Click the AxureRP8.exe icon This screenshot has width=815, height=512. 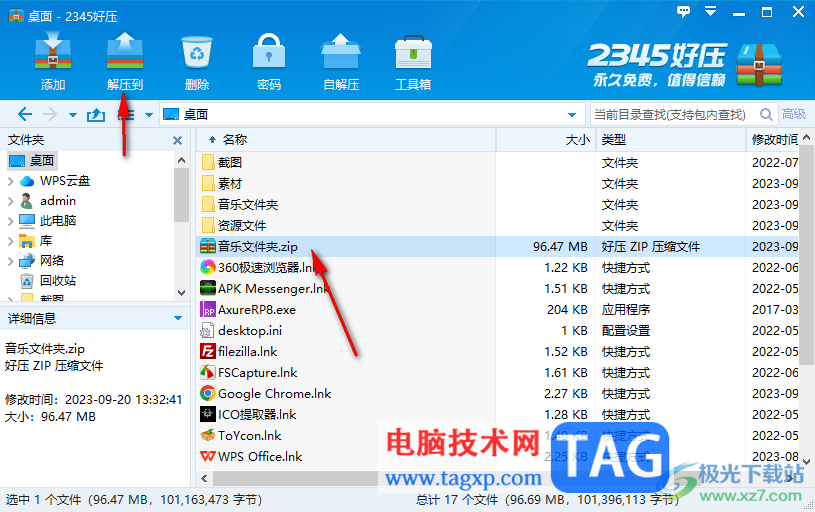pos(208,309)
